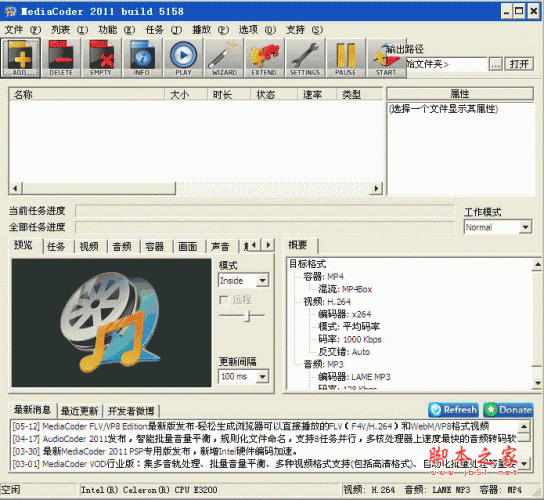Screen dimensions: 544x500
Task: Select the 视频: H.264 tree node
Action: tap(327, 302)
